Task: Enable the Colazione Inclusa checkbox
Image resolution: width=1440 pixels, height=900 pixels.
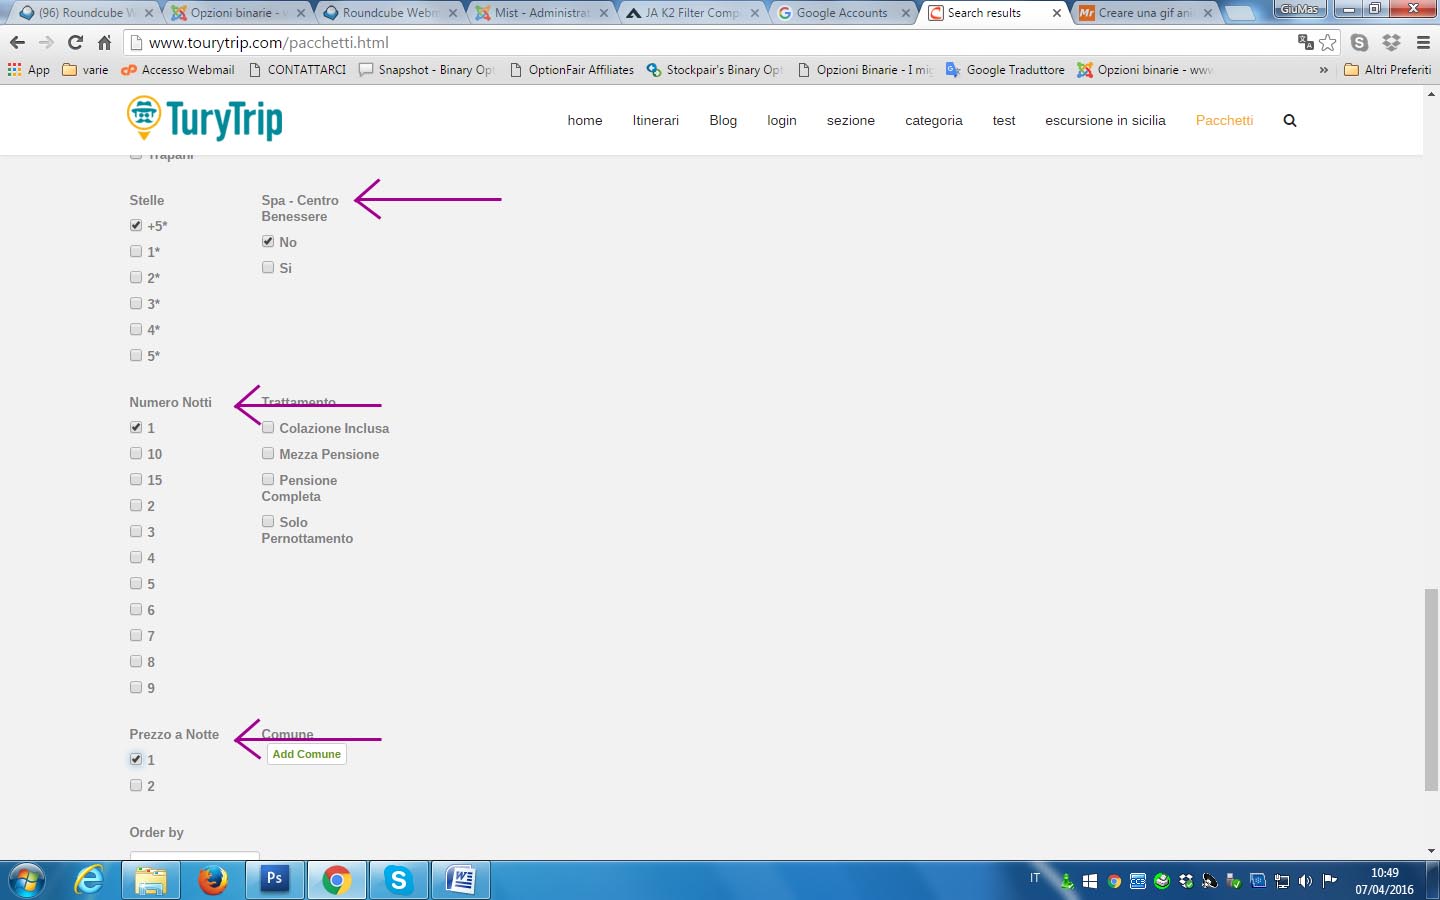Action: click(268, 427)
